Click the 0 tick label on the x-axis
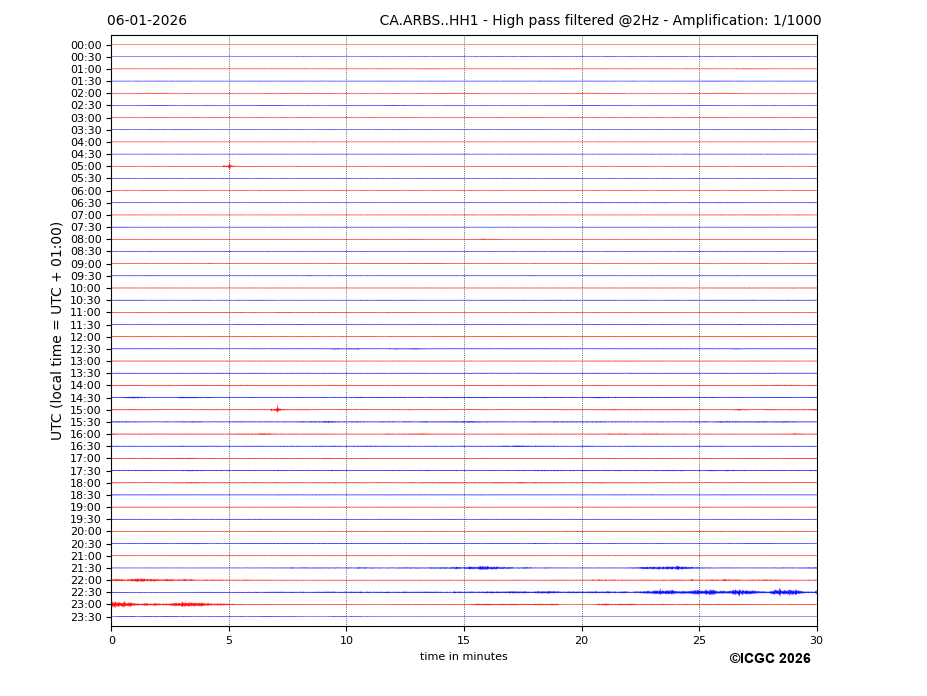The height and width of the screenshot is (696, 927). click(x=112, y=640)
